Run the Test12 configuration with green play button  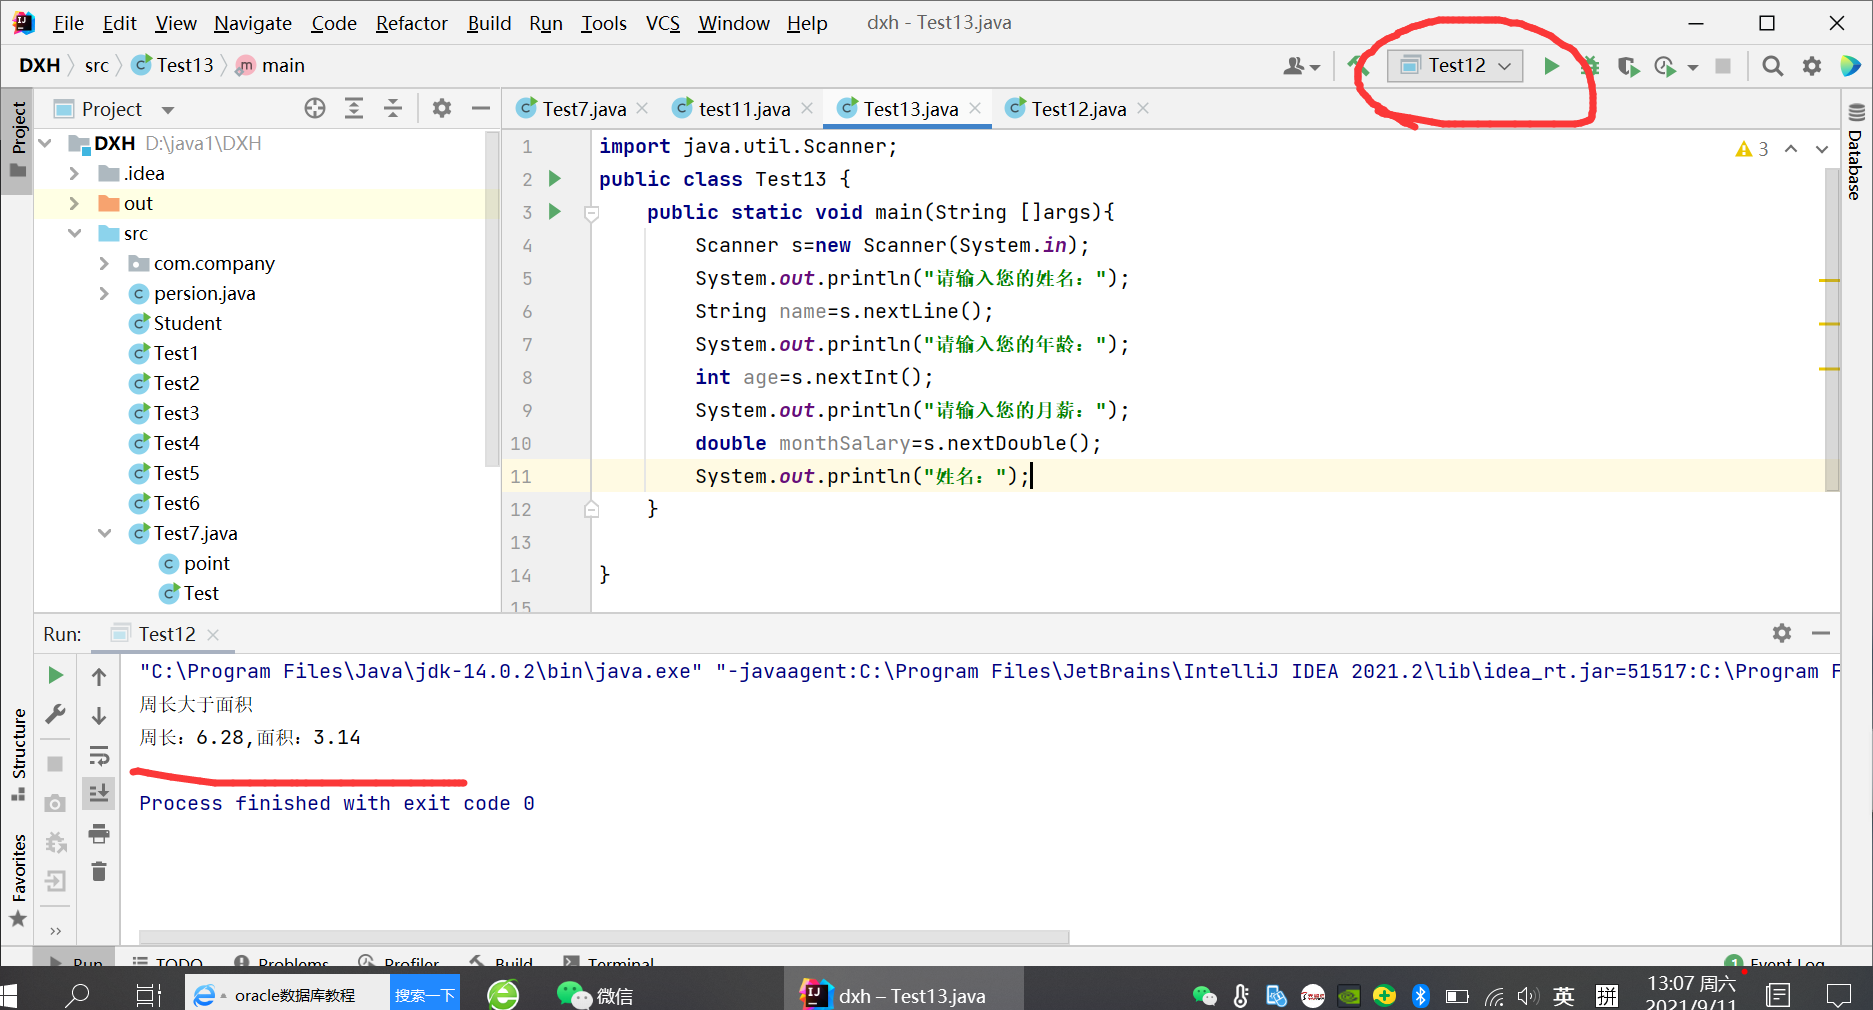pyautogui.click(x=1551, y=66)
